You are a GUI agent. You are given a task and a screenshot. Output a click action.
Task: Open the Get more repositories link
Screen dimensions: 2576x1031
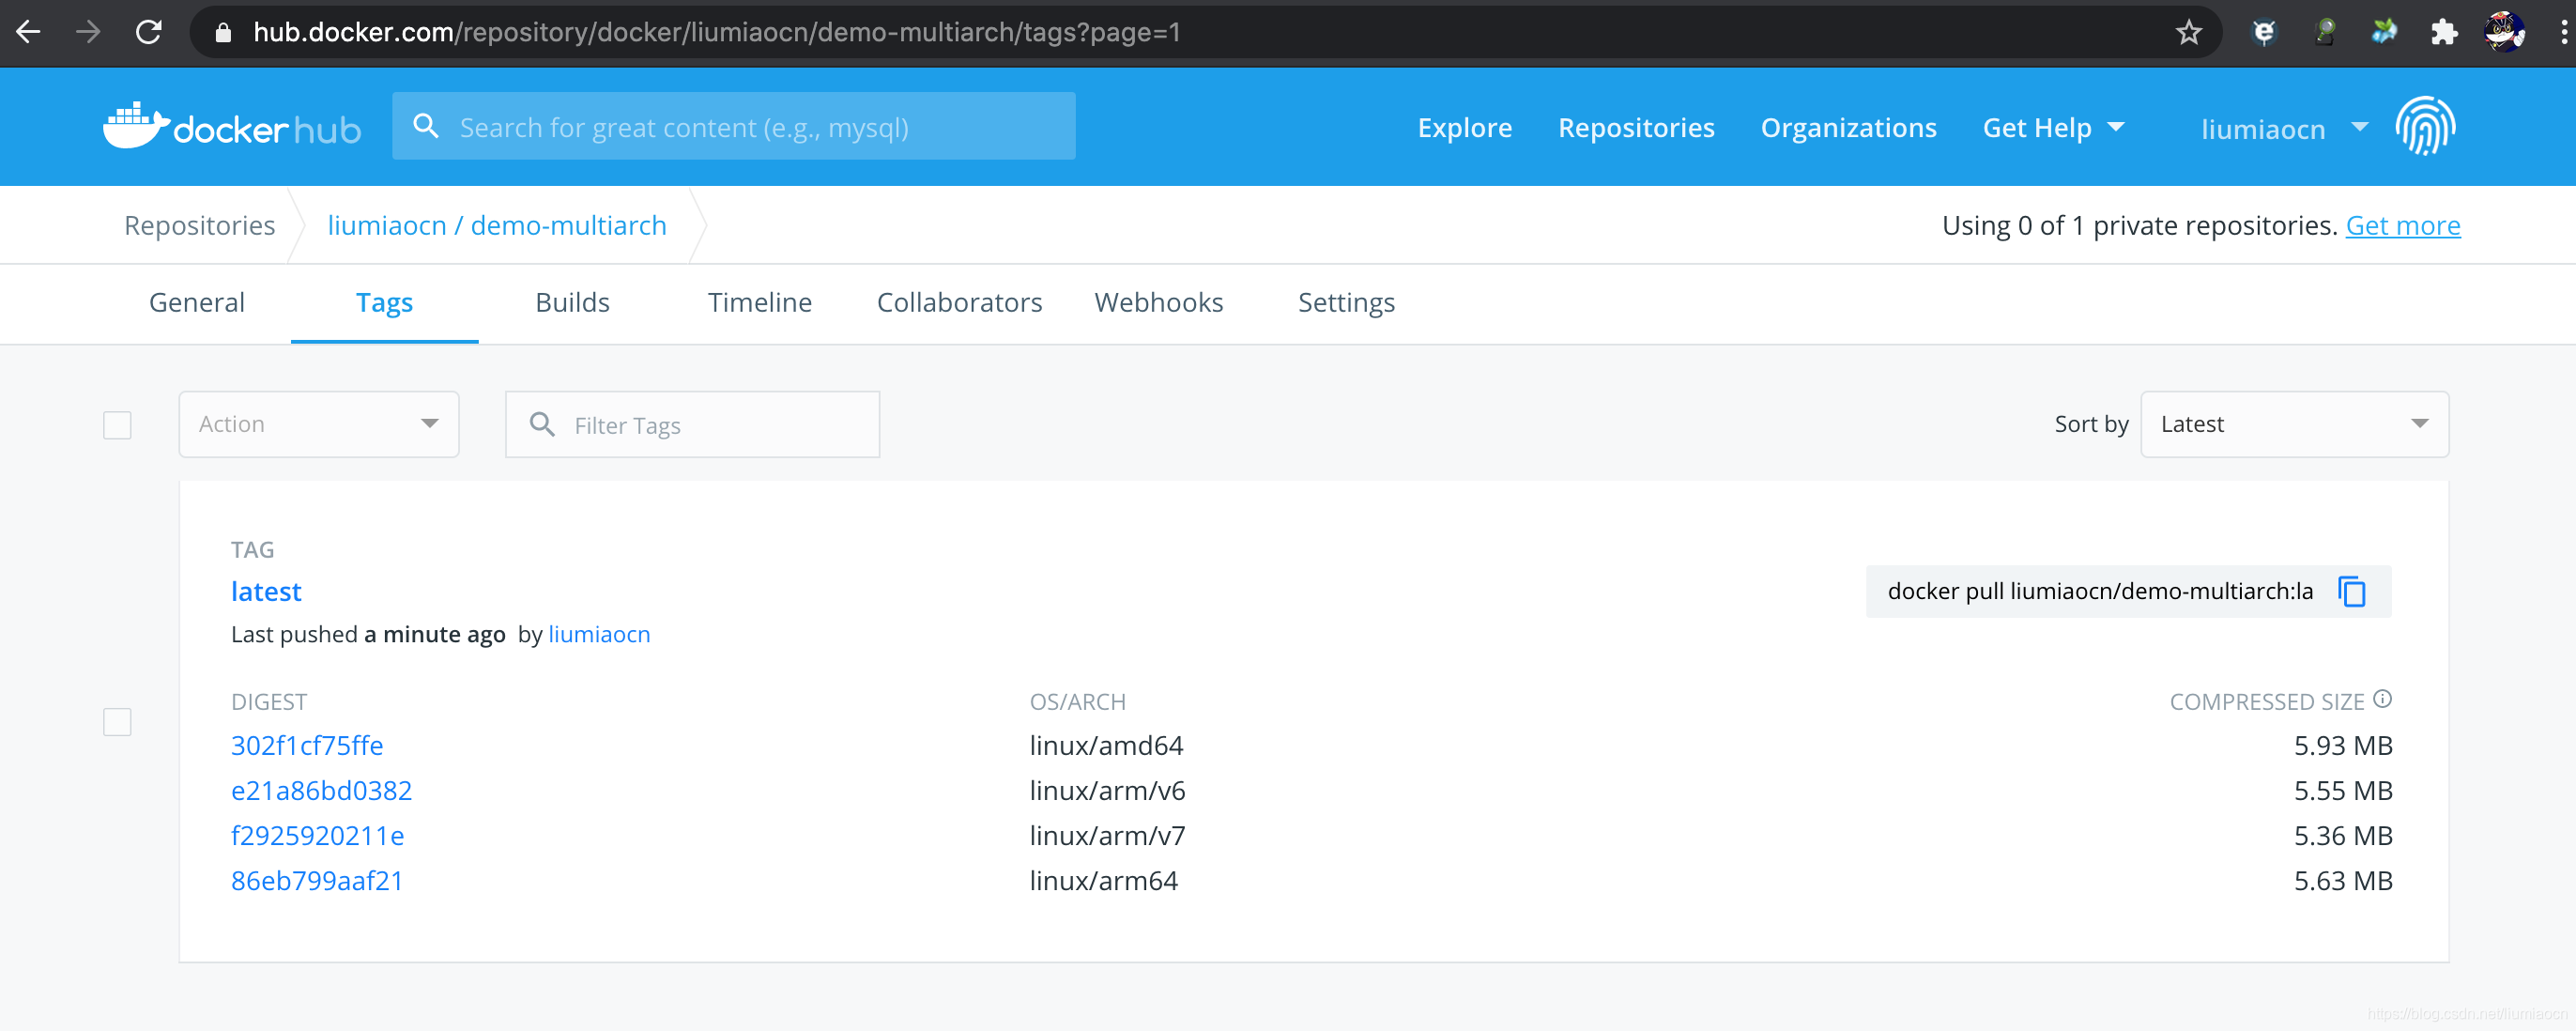[x=2402, y=226]
